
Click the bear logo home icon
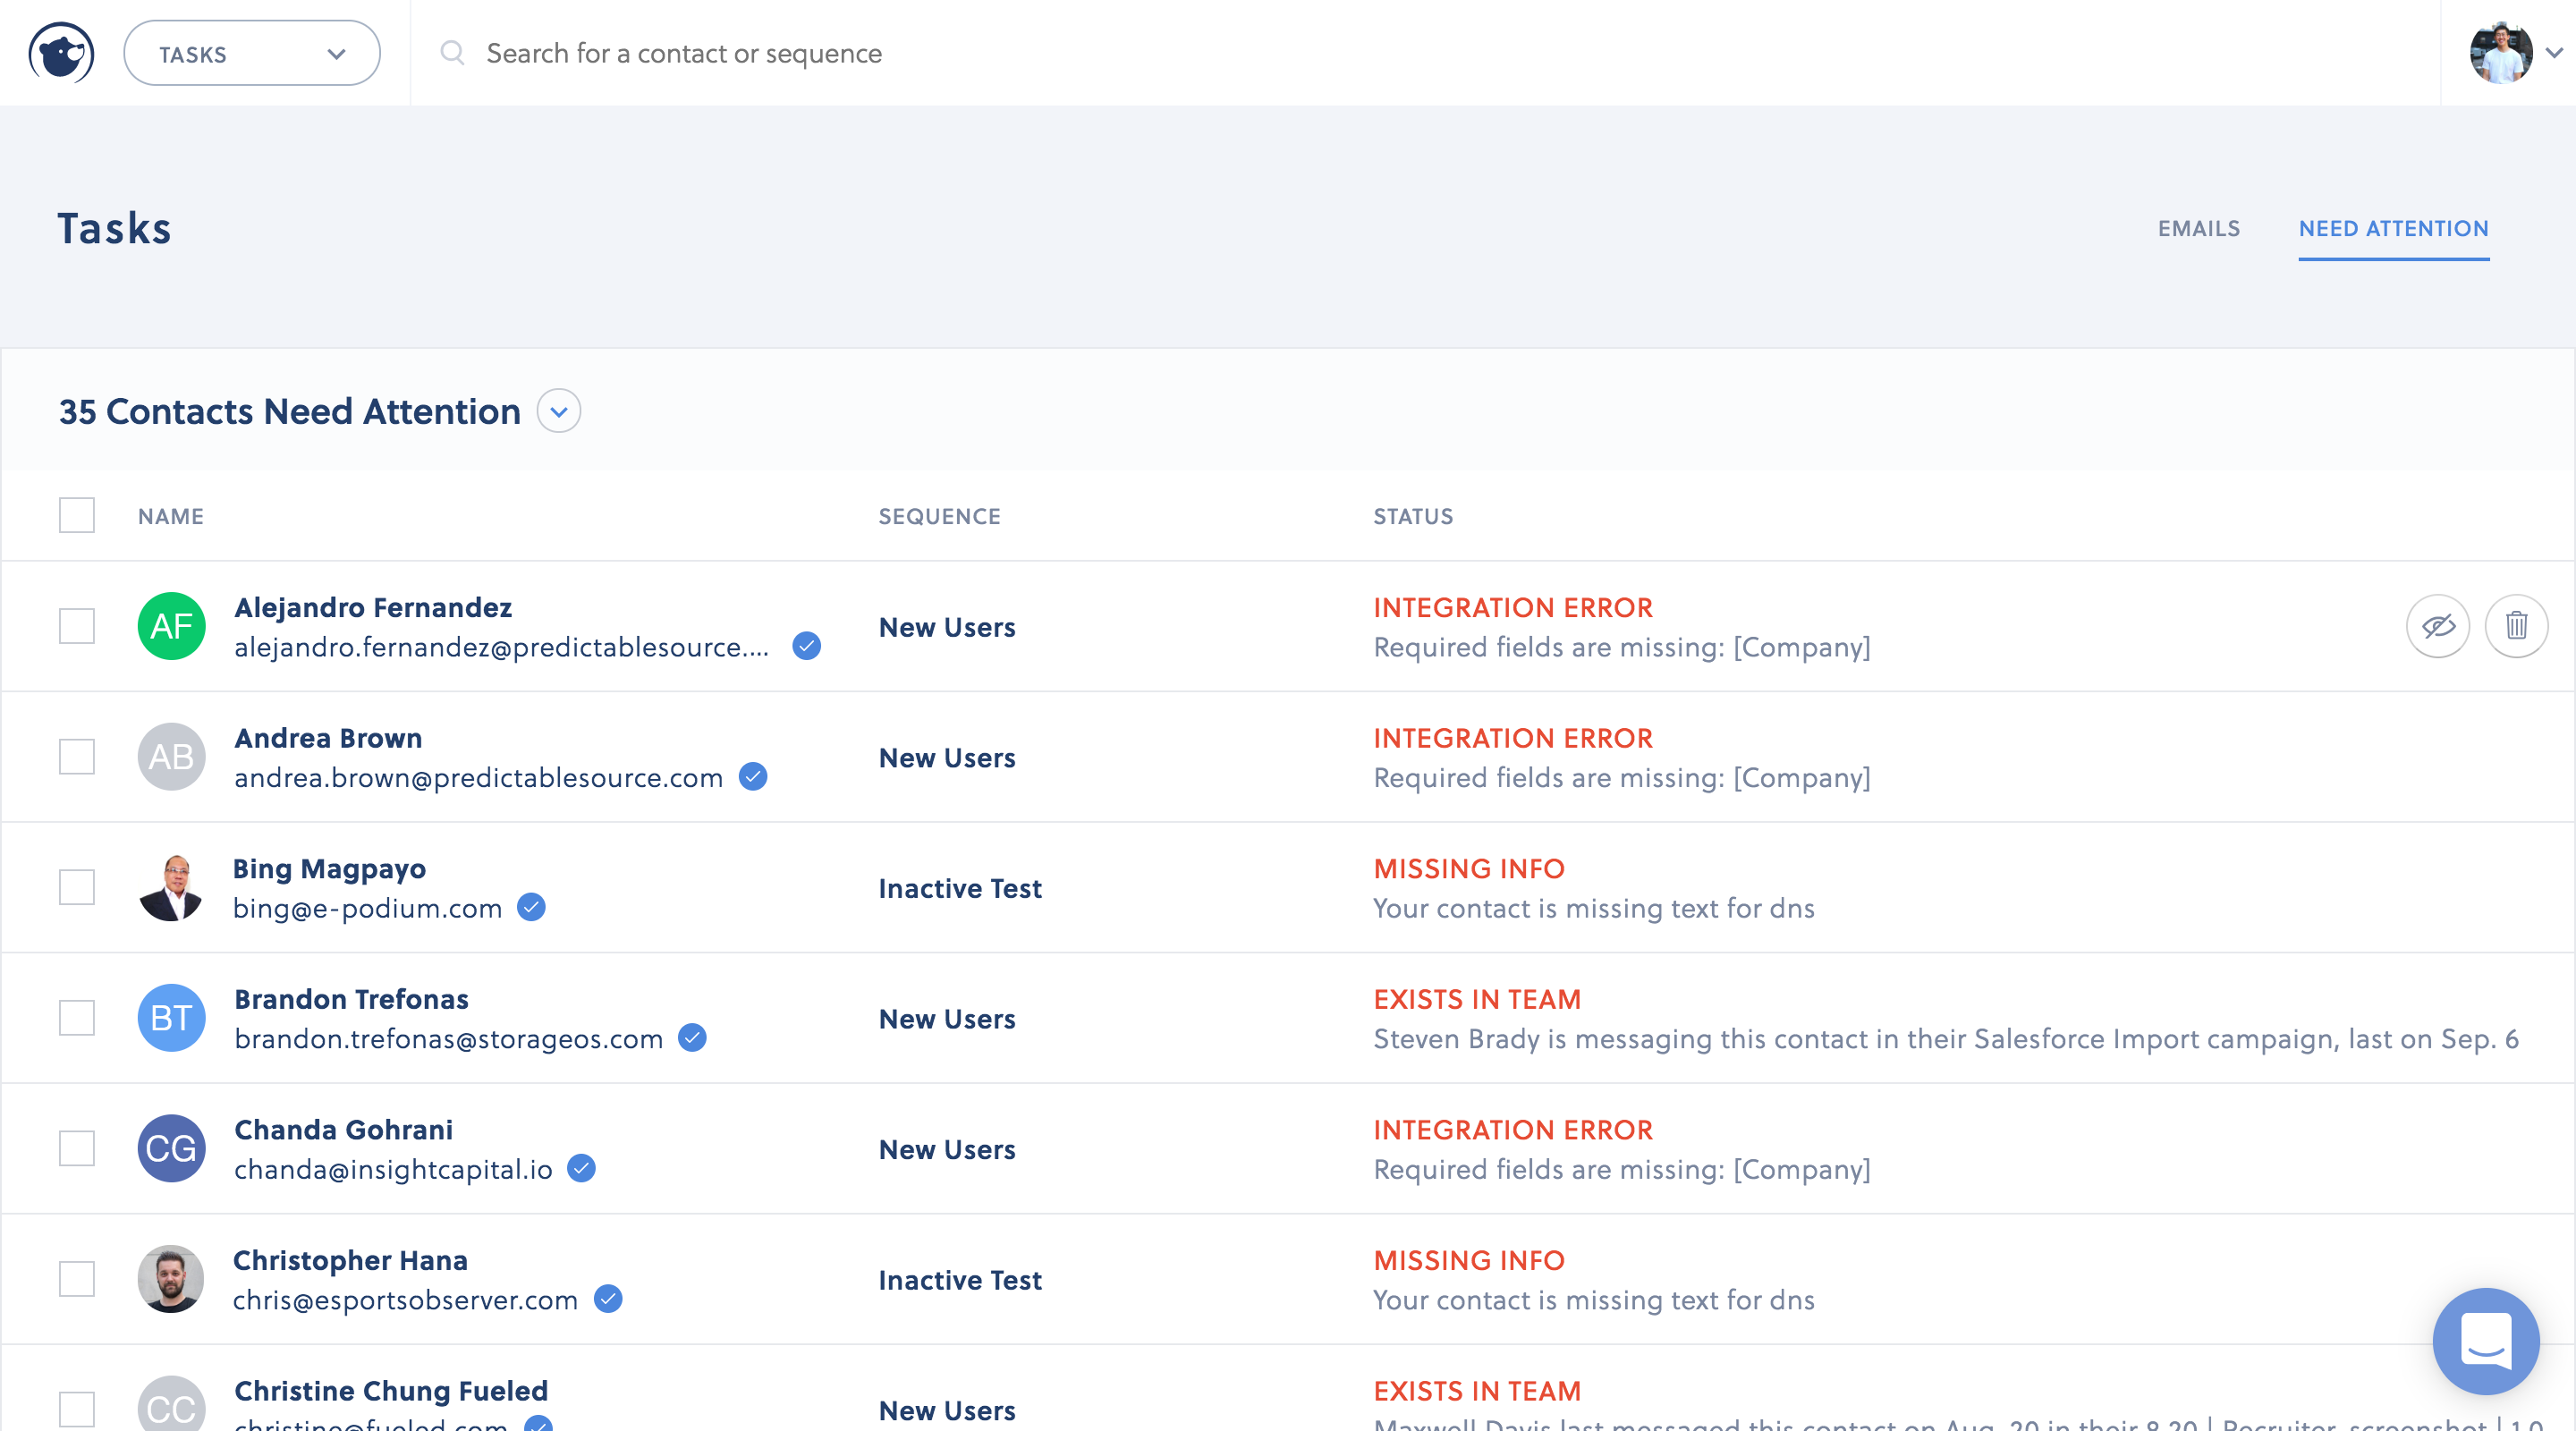point(61,53)
